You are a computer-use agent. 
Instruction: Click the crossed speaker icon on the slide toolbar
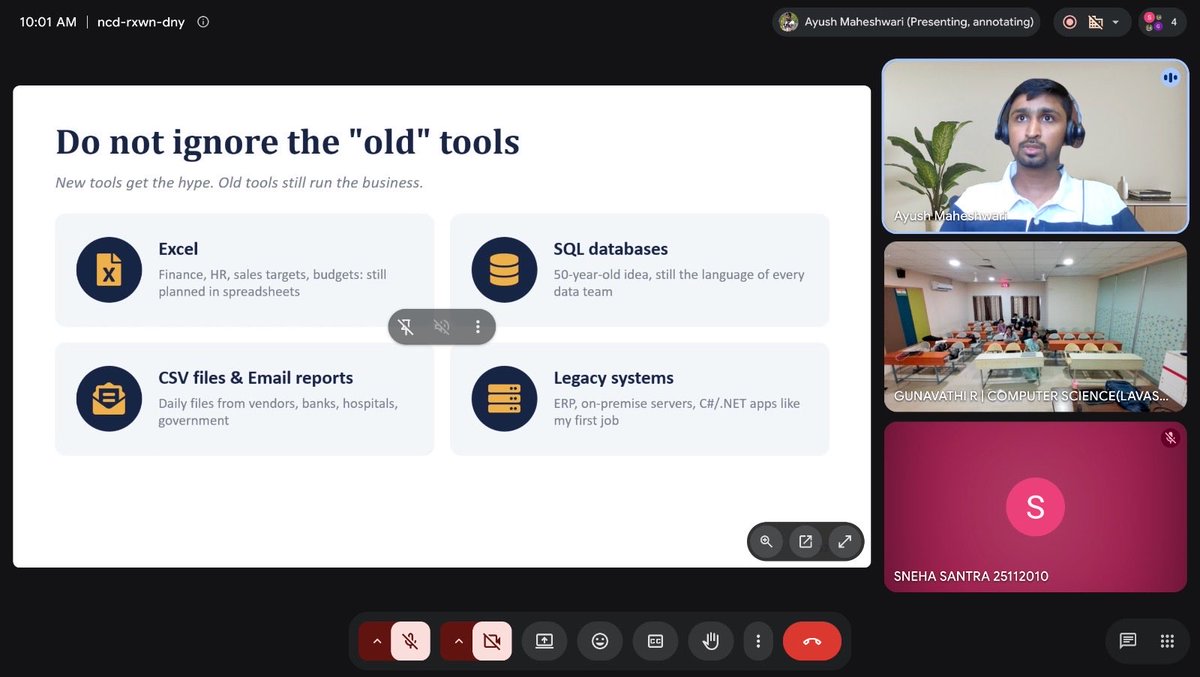442,326
